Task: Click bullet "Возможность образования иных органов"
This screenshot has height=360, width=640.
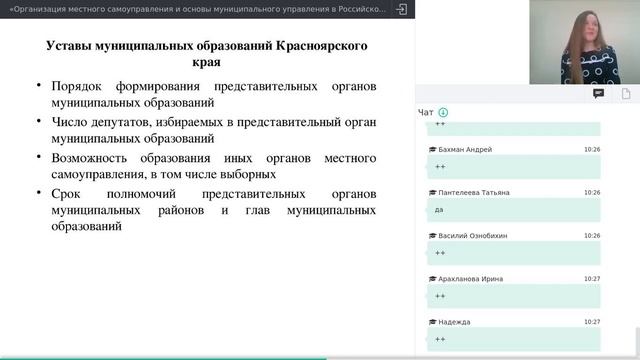Action: click(x=214, y=166)
